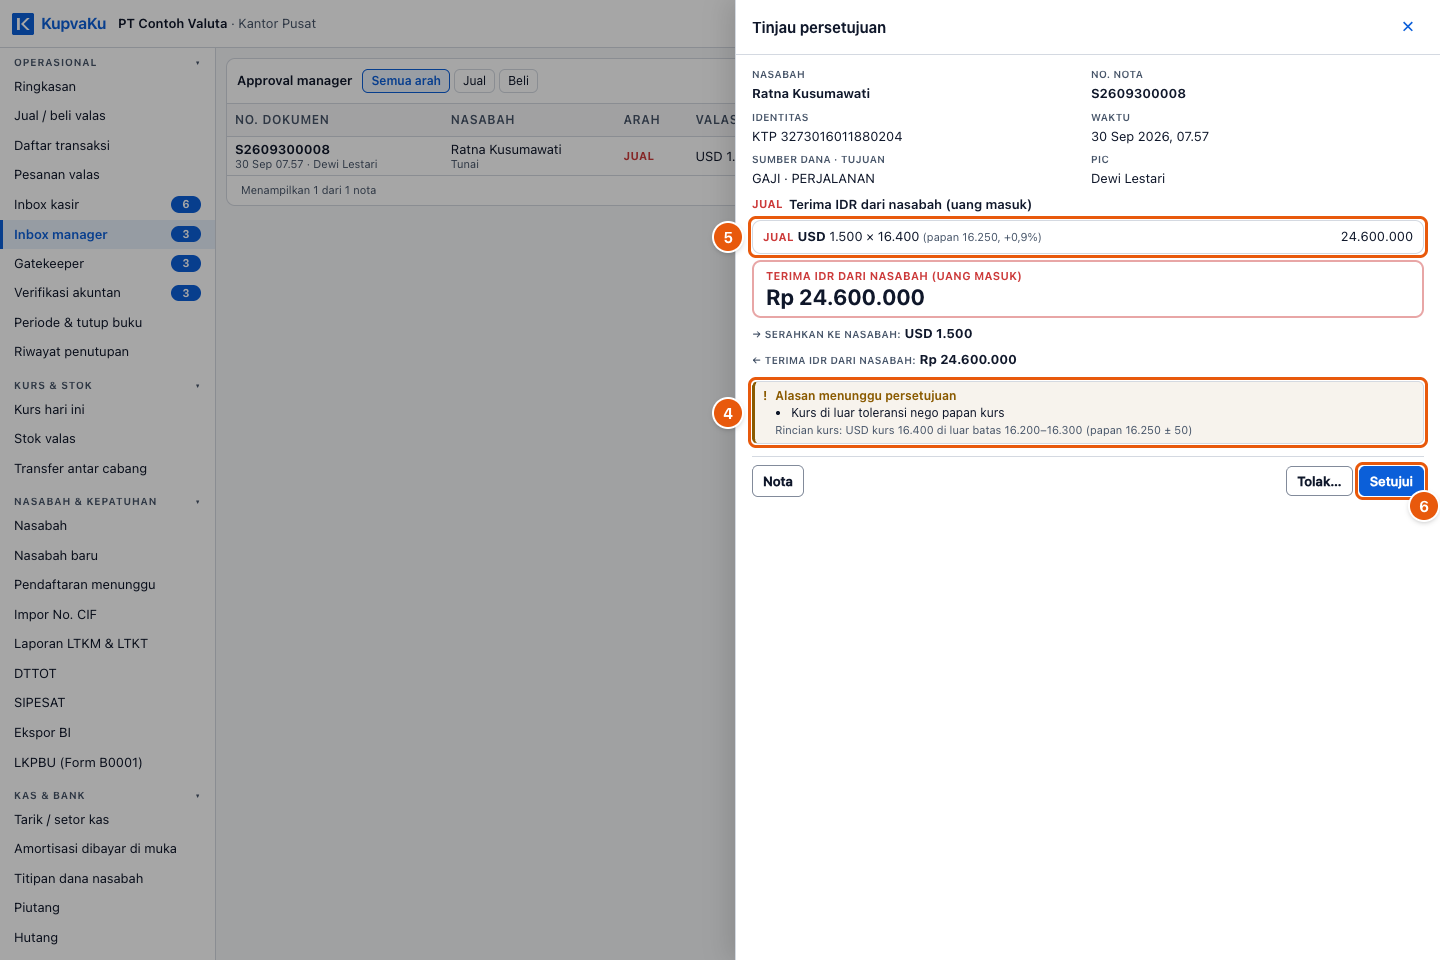This screenshot has width=1440, height=960.
Task: Open Ringkasan in the sidebar
Action: [x=108, y=87]
